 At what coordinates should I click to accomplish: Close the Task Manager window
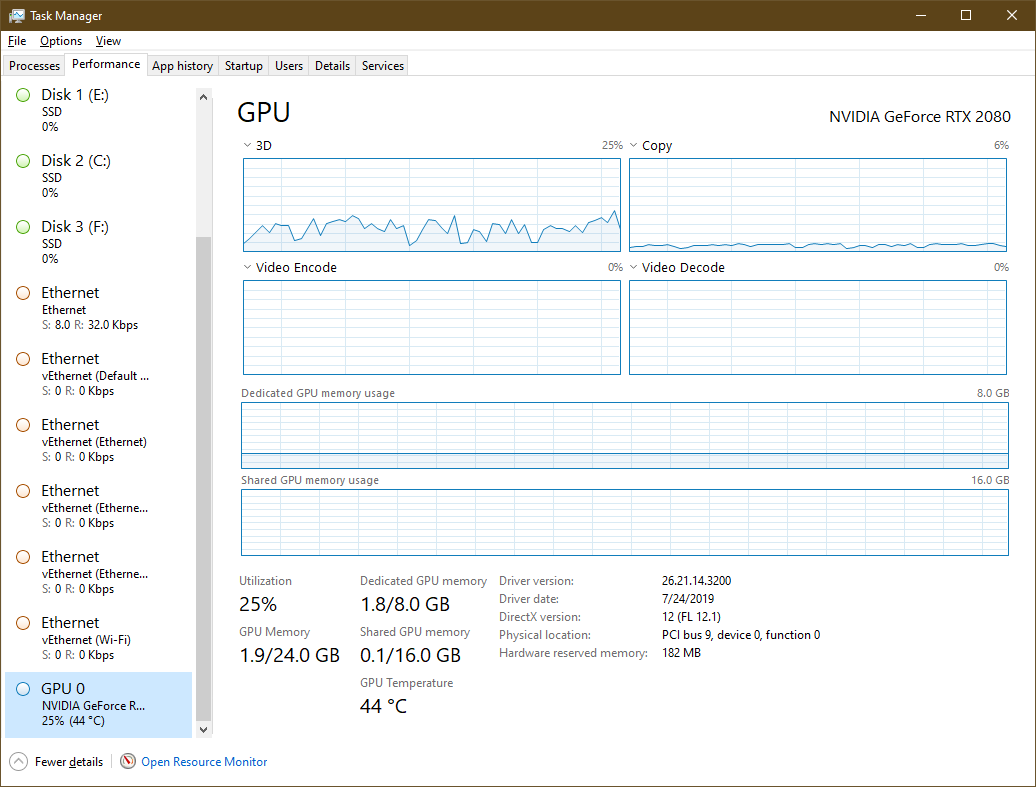[1012, 15]
